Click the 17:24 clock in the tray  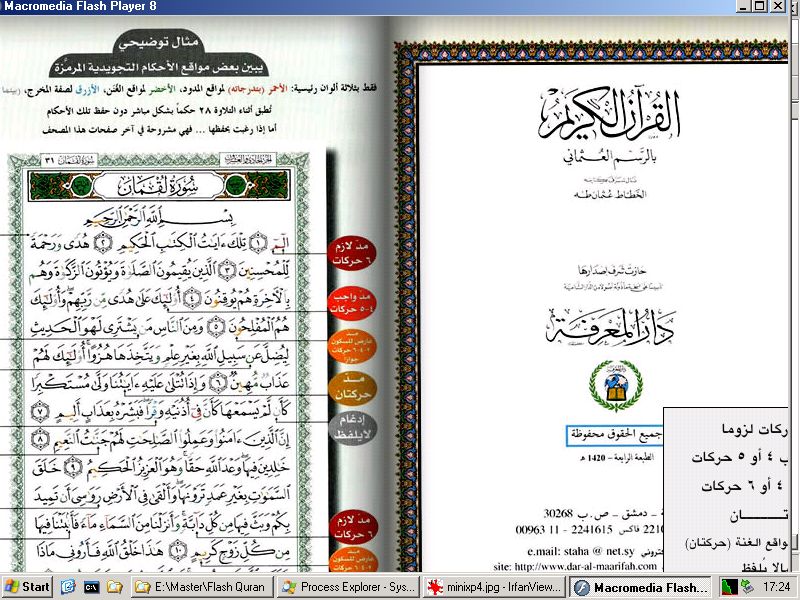pos(777,587)
